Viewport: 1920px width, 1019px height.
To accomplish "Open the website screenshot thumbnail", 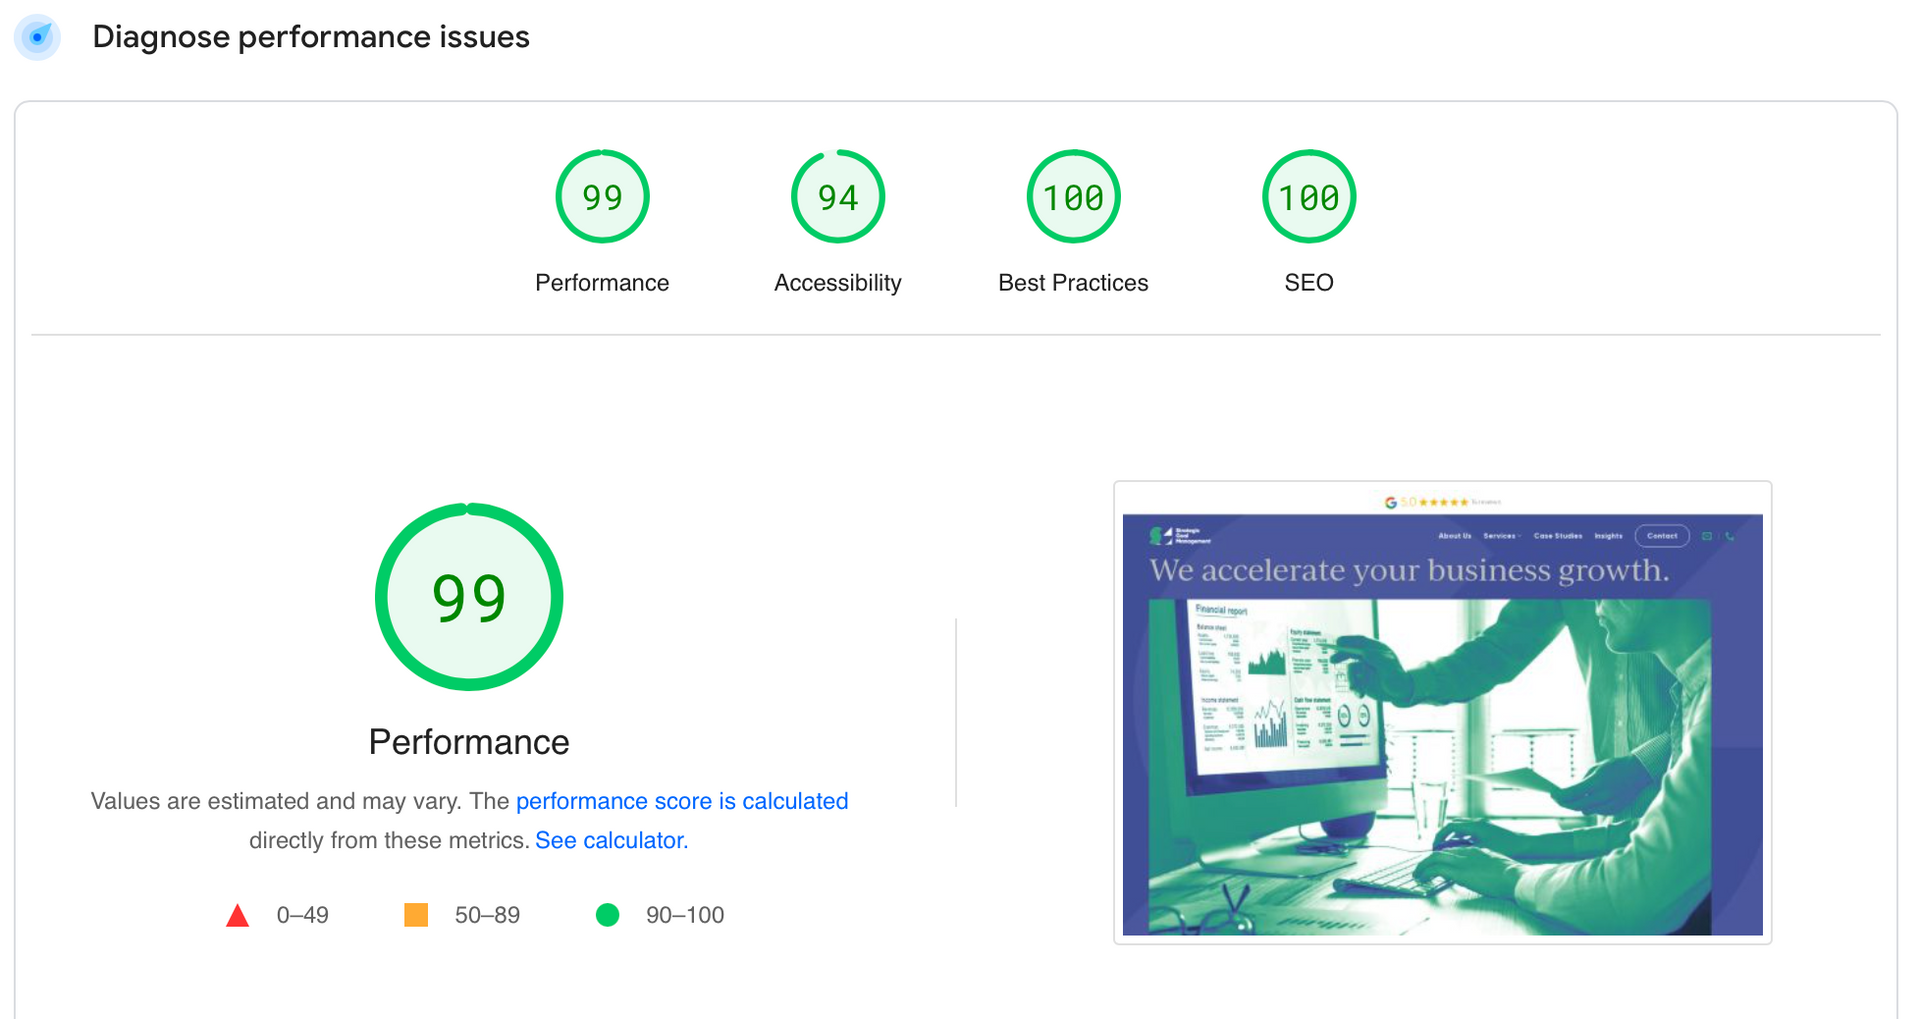I will click(1442, 712).
